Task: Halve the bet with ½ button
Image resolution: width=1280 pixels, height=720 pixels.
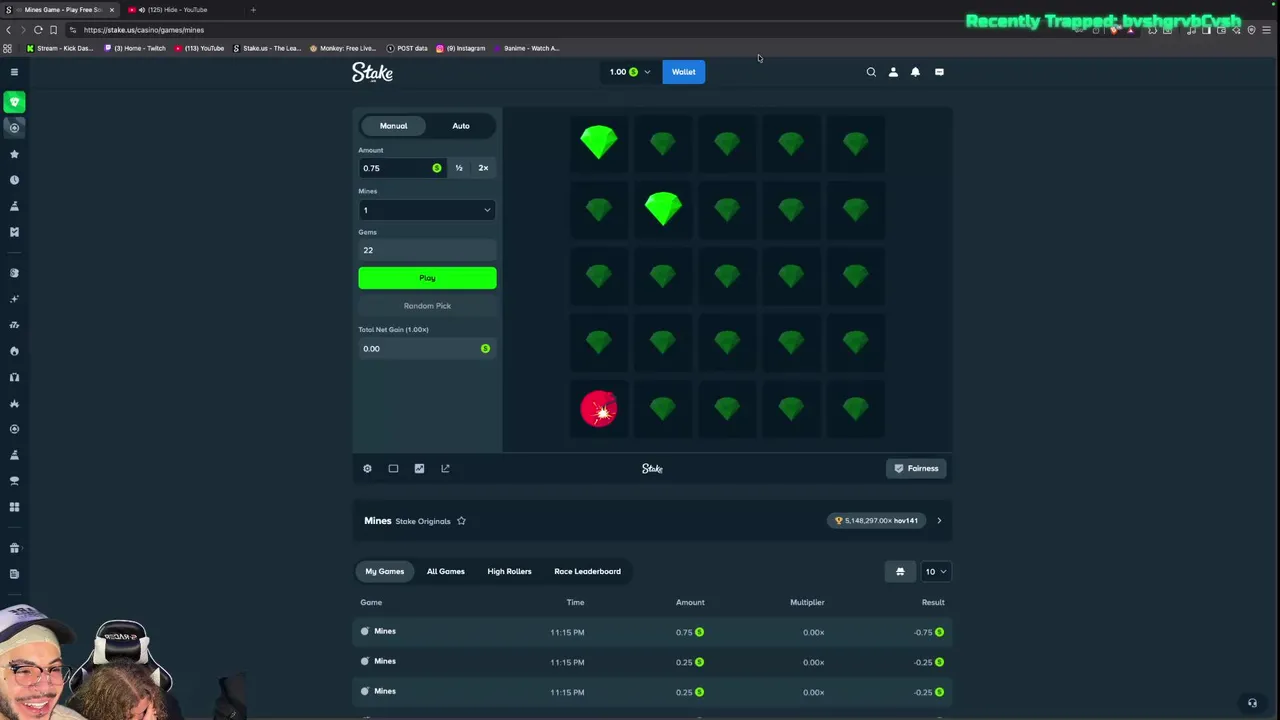Action: click(x=459, y=168)
